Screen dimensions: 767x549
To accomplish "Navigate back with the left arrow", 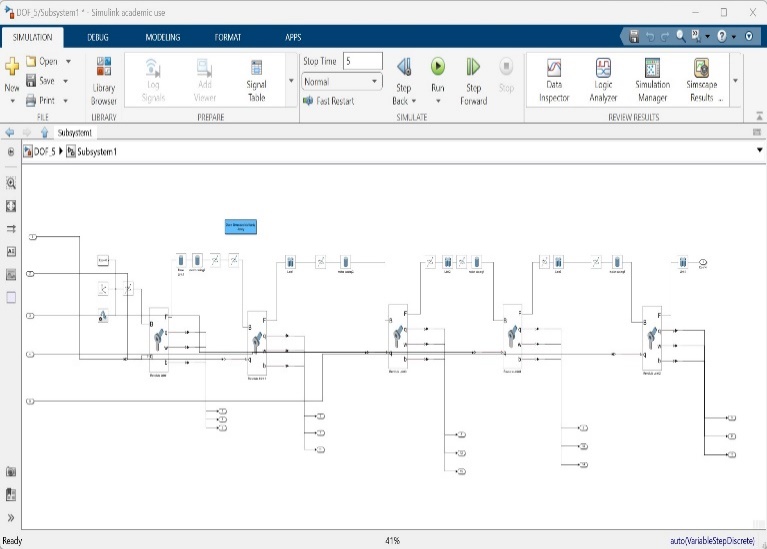I will (x=10, y=133).
